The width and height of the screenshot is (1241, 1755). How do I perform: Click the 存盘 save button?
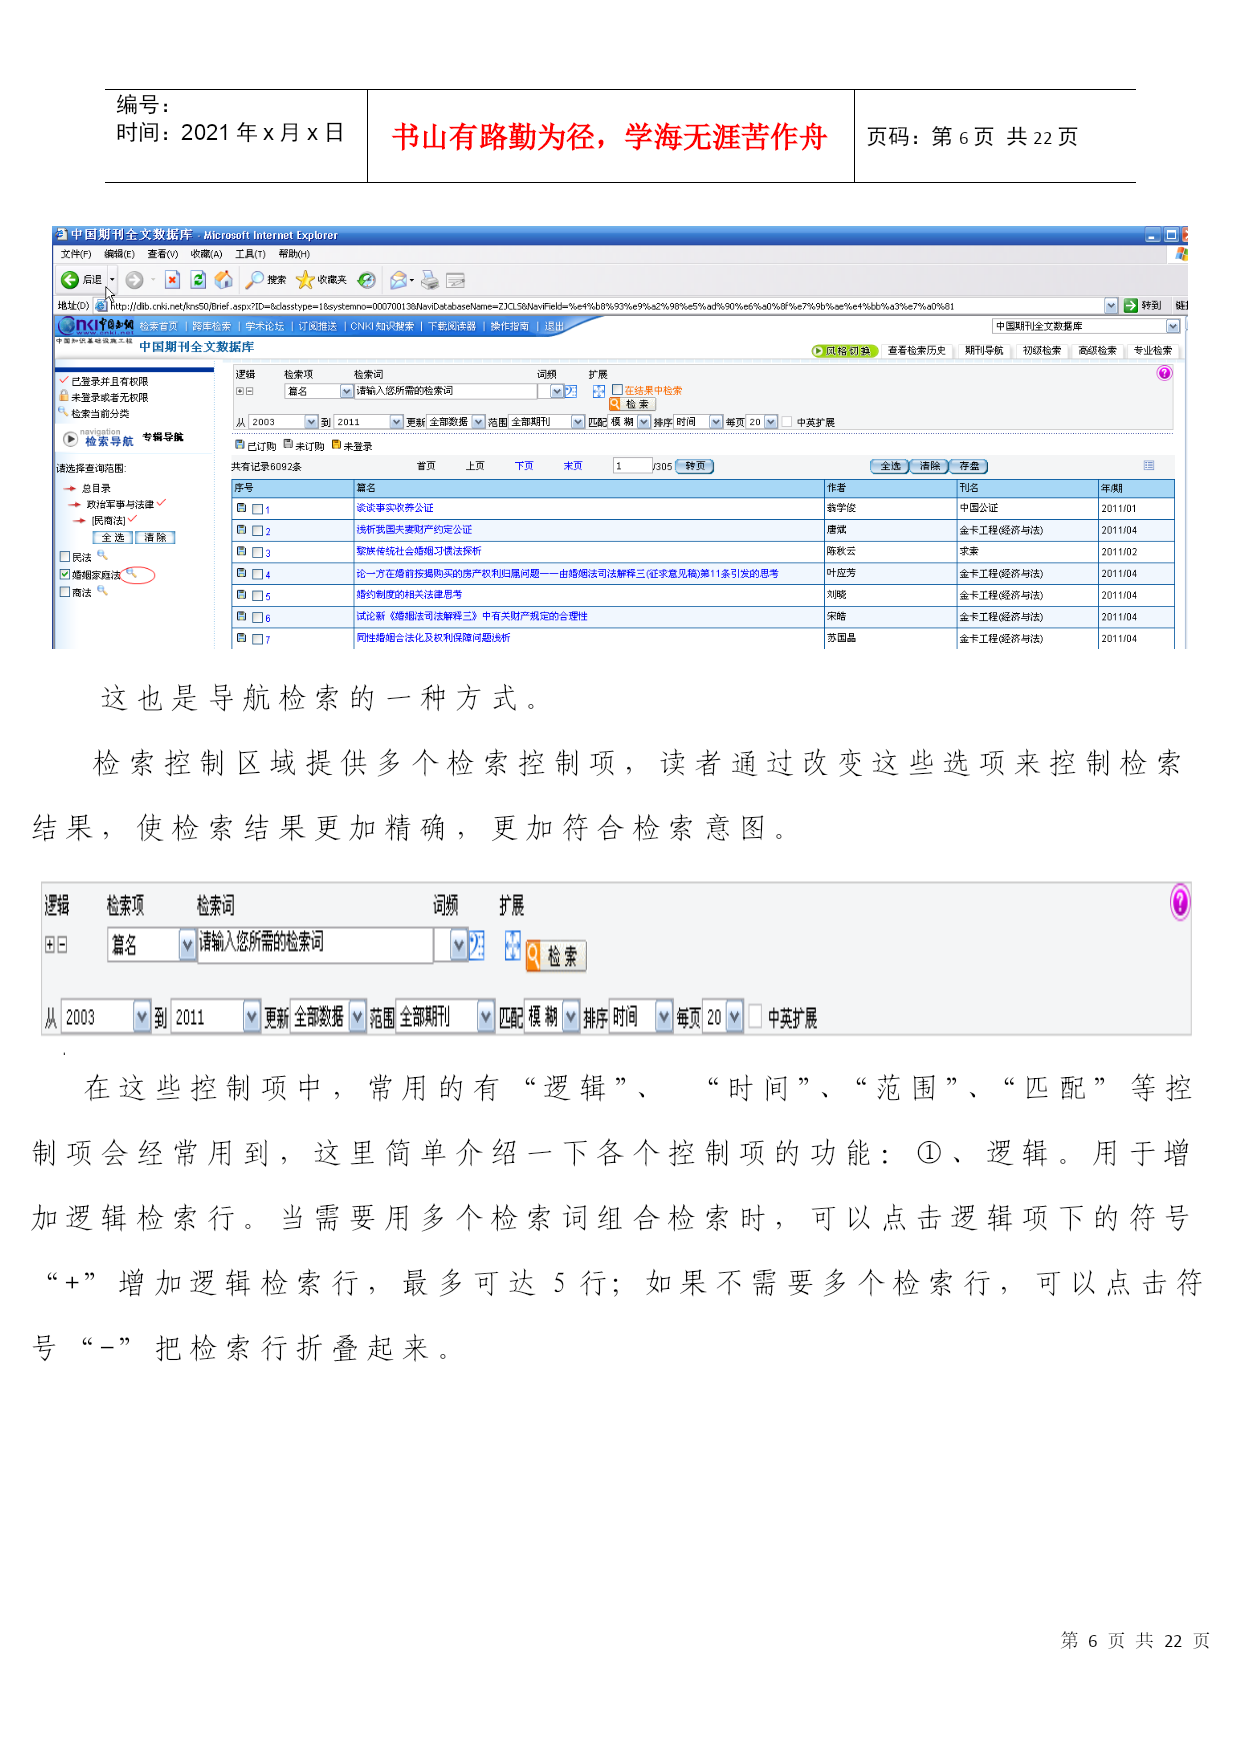click(969, 466)
